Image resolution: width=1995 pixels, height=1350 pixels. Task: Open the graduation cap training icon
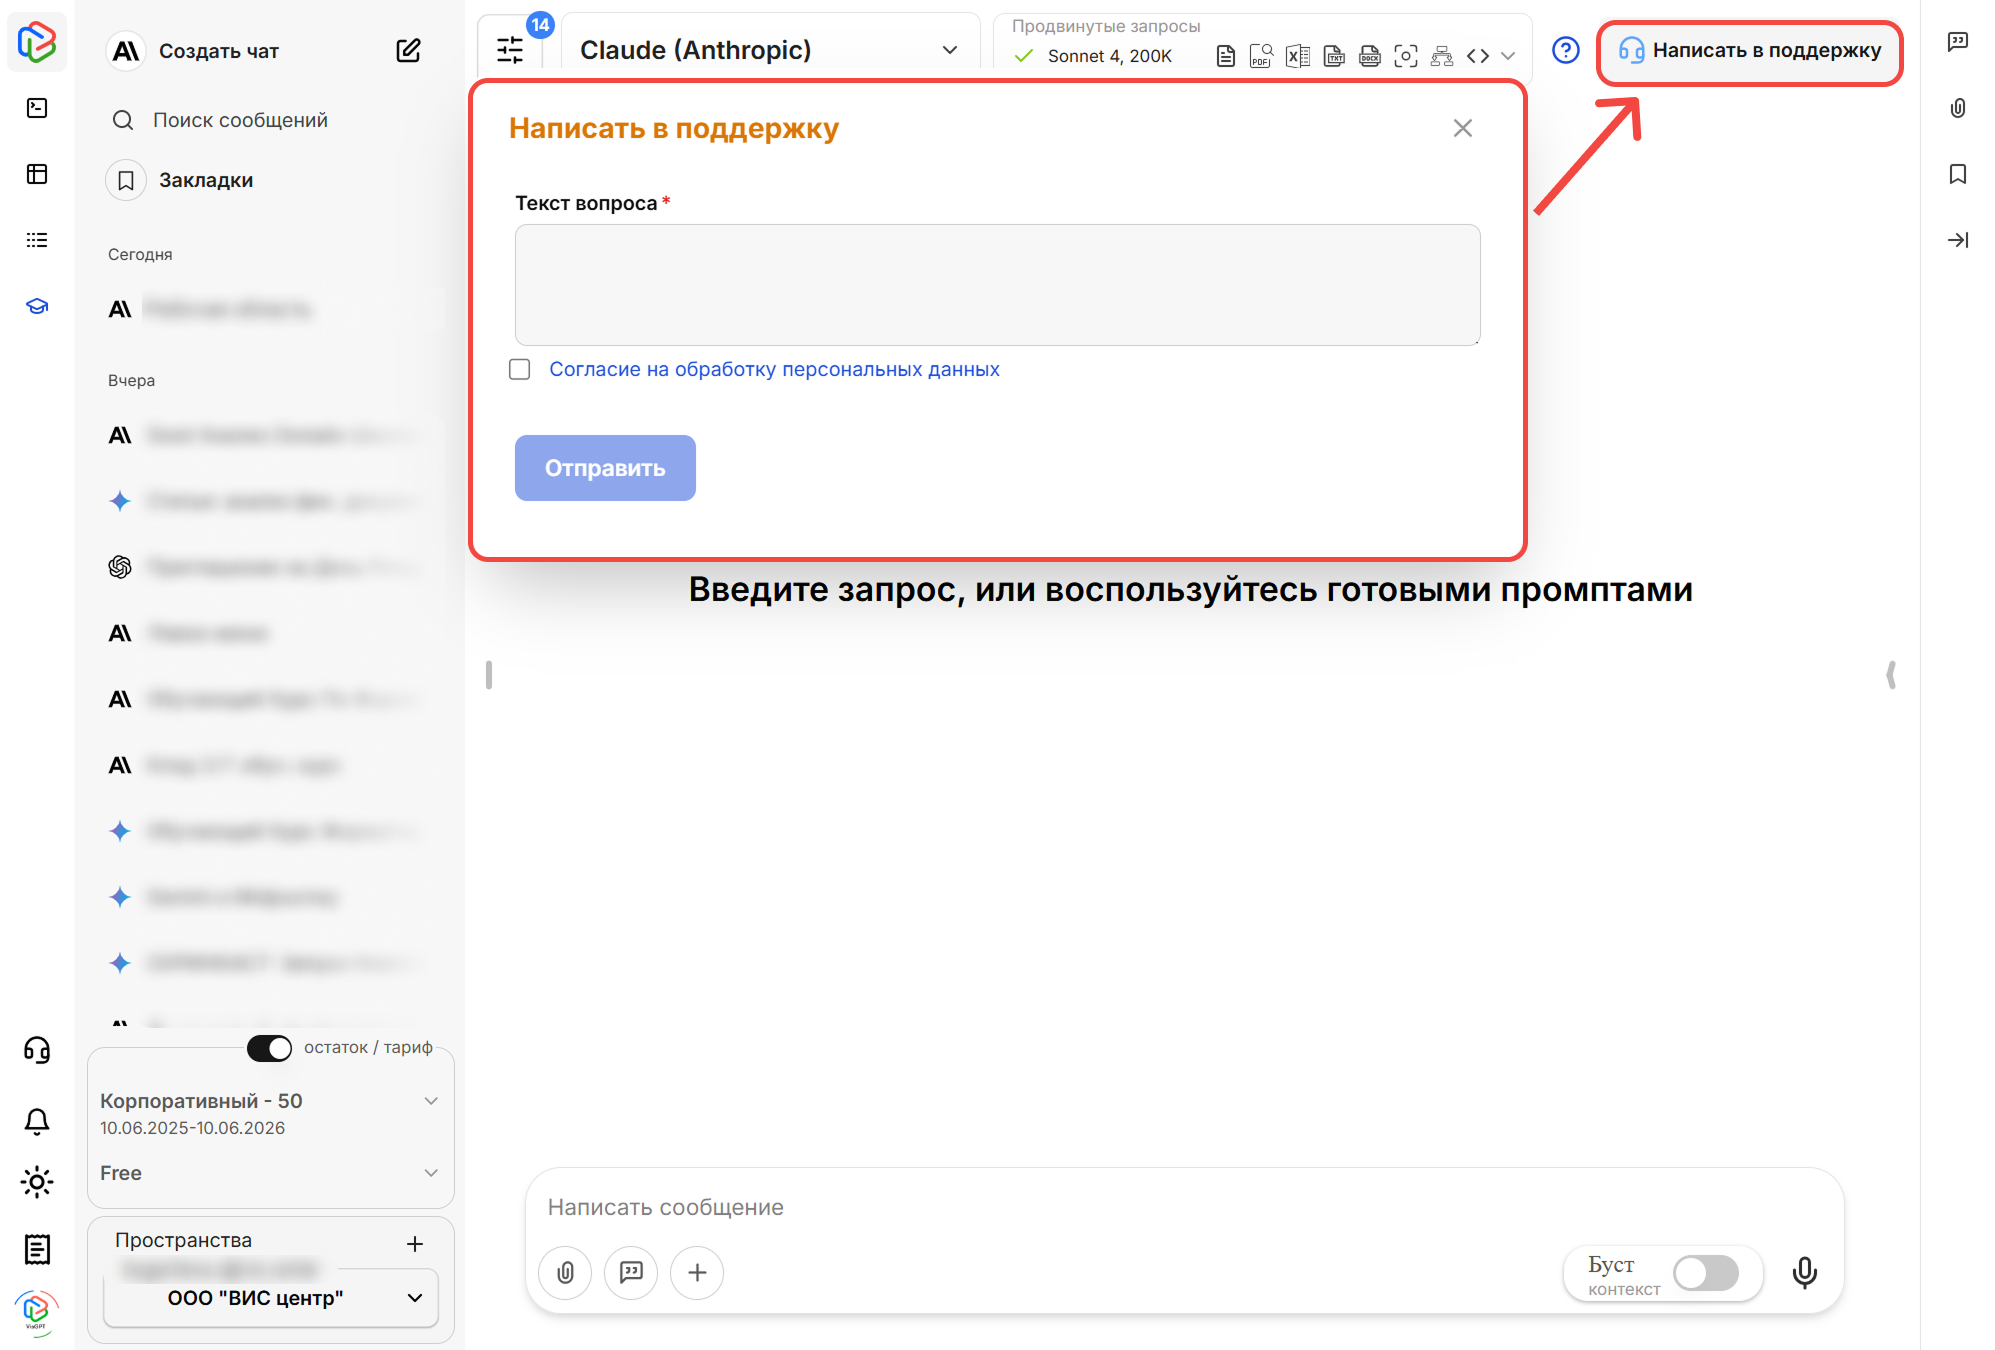click(x=37, y=306)
